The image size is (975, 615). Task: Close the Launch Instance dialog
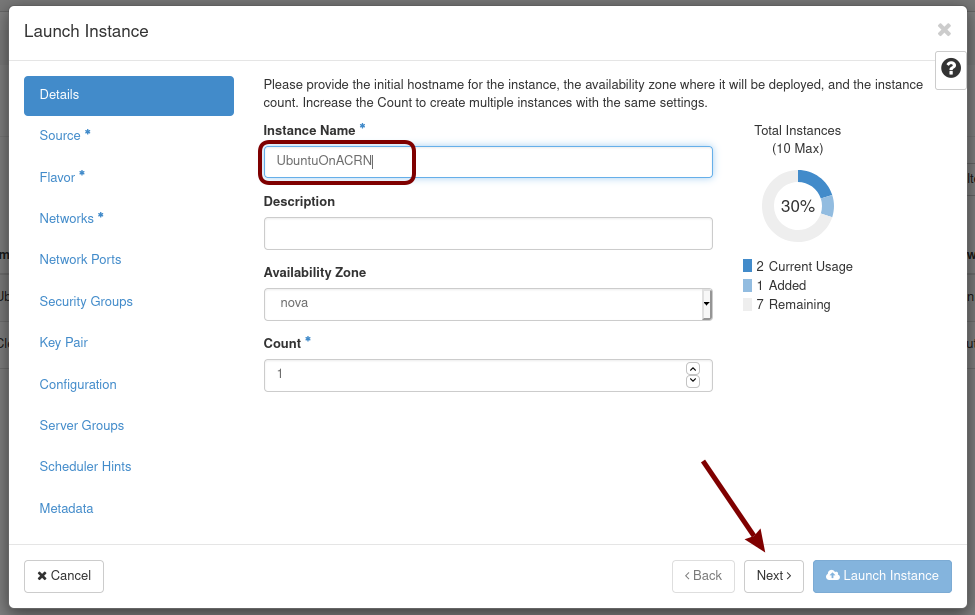coord(944,30)
